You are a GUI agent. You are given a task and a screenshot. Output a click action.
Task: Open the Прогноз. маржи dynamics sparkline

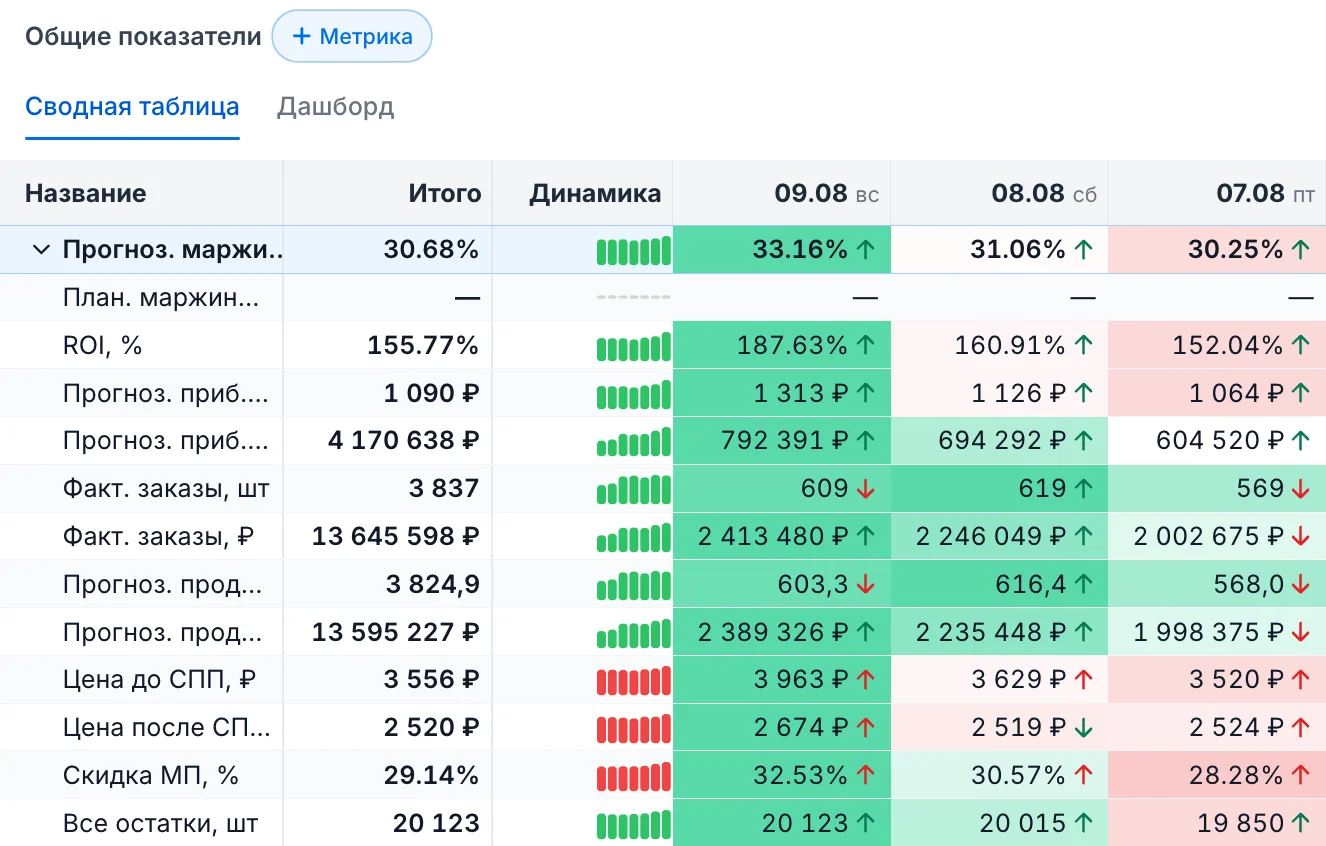[633, 250]
